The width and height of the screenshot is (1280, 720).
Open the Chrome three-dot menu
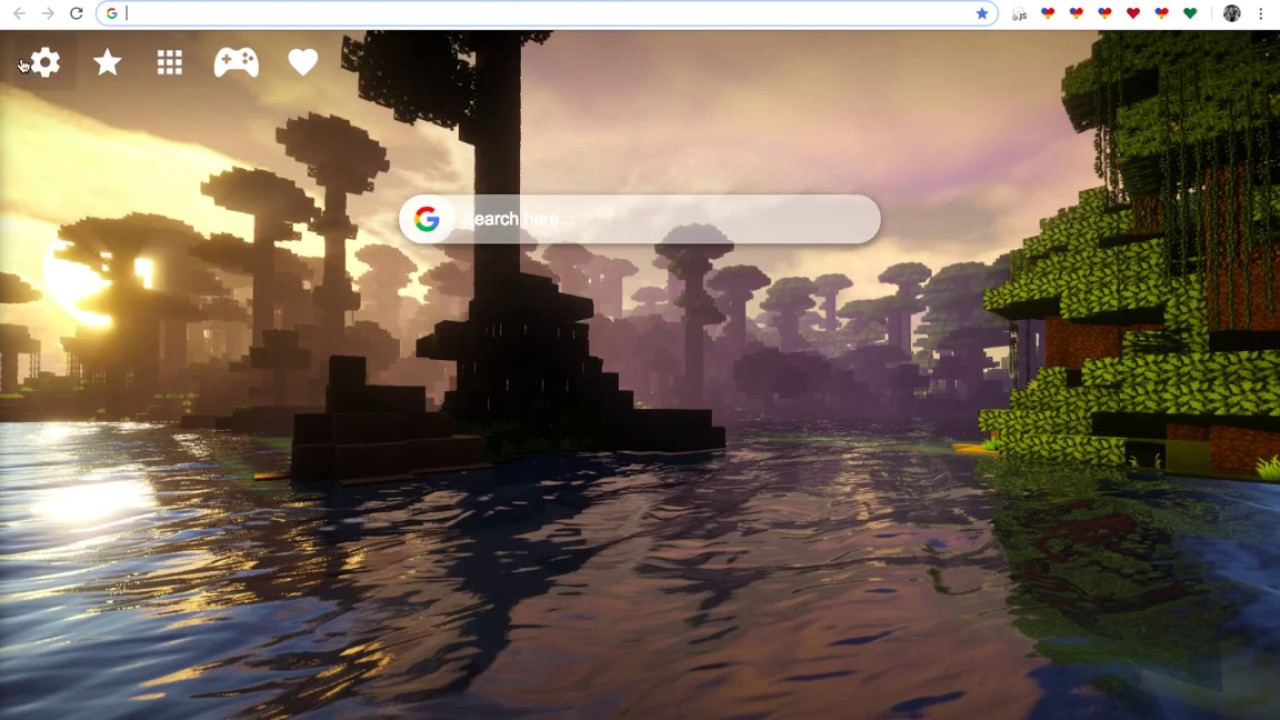pos(1261,13)
